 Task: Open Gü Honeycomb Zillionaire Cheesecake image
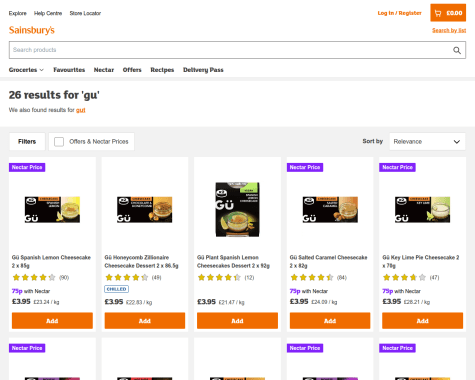[x=145, y=210]
